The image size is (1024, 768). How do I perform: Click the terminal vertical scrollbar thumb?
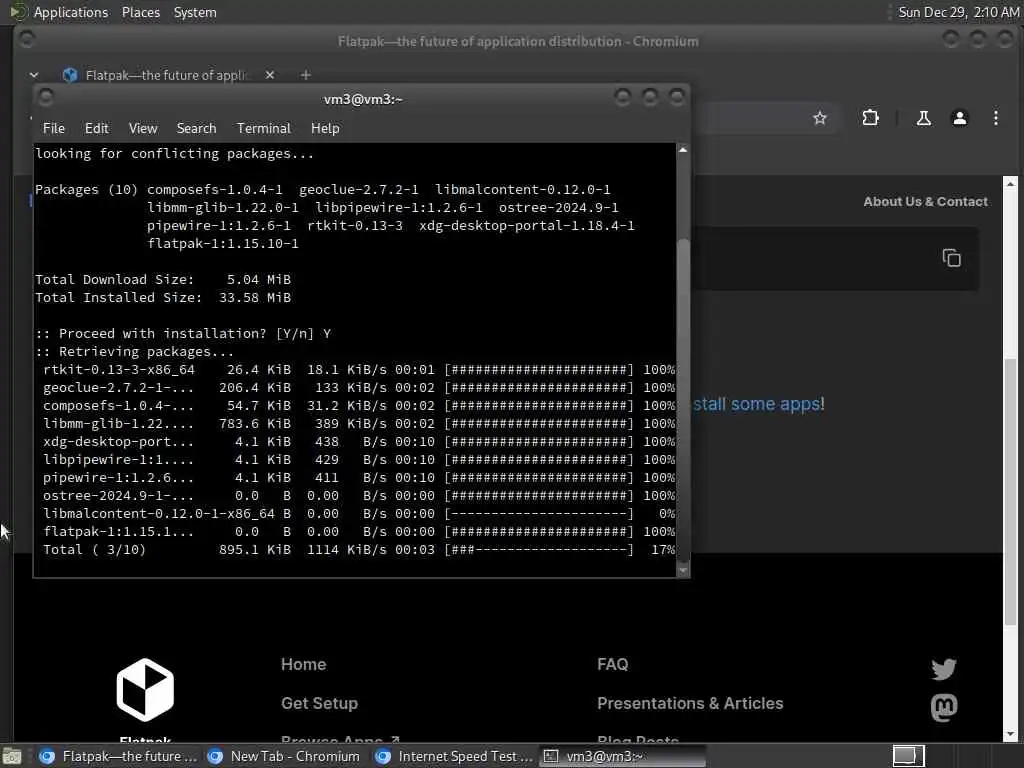[x=682, y=400]
